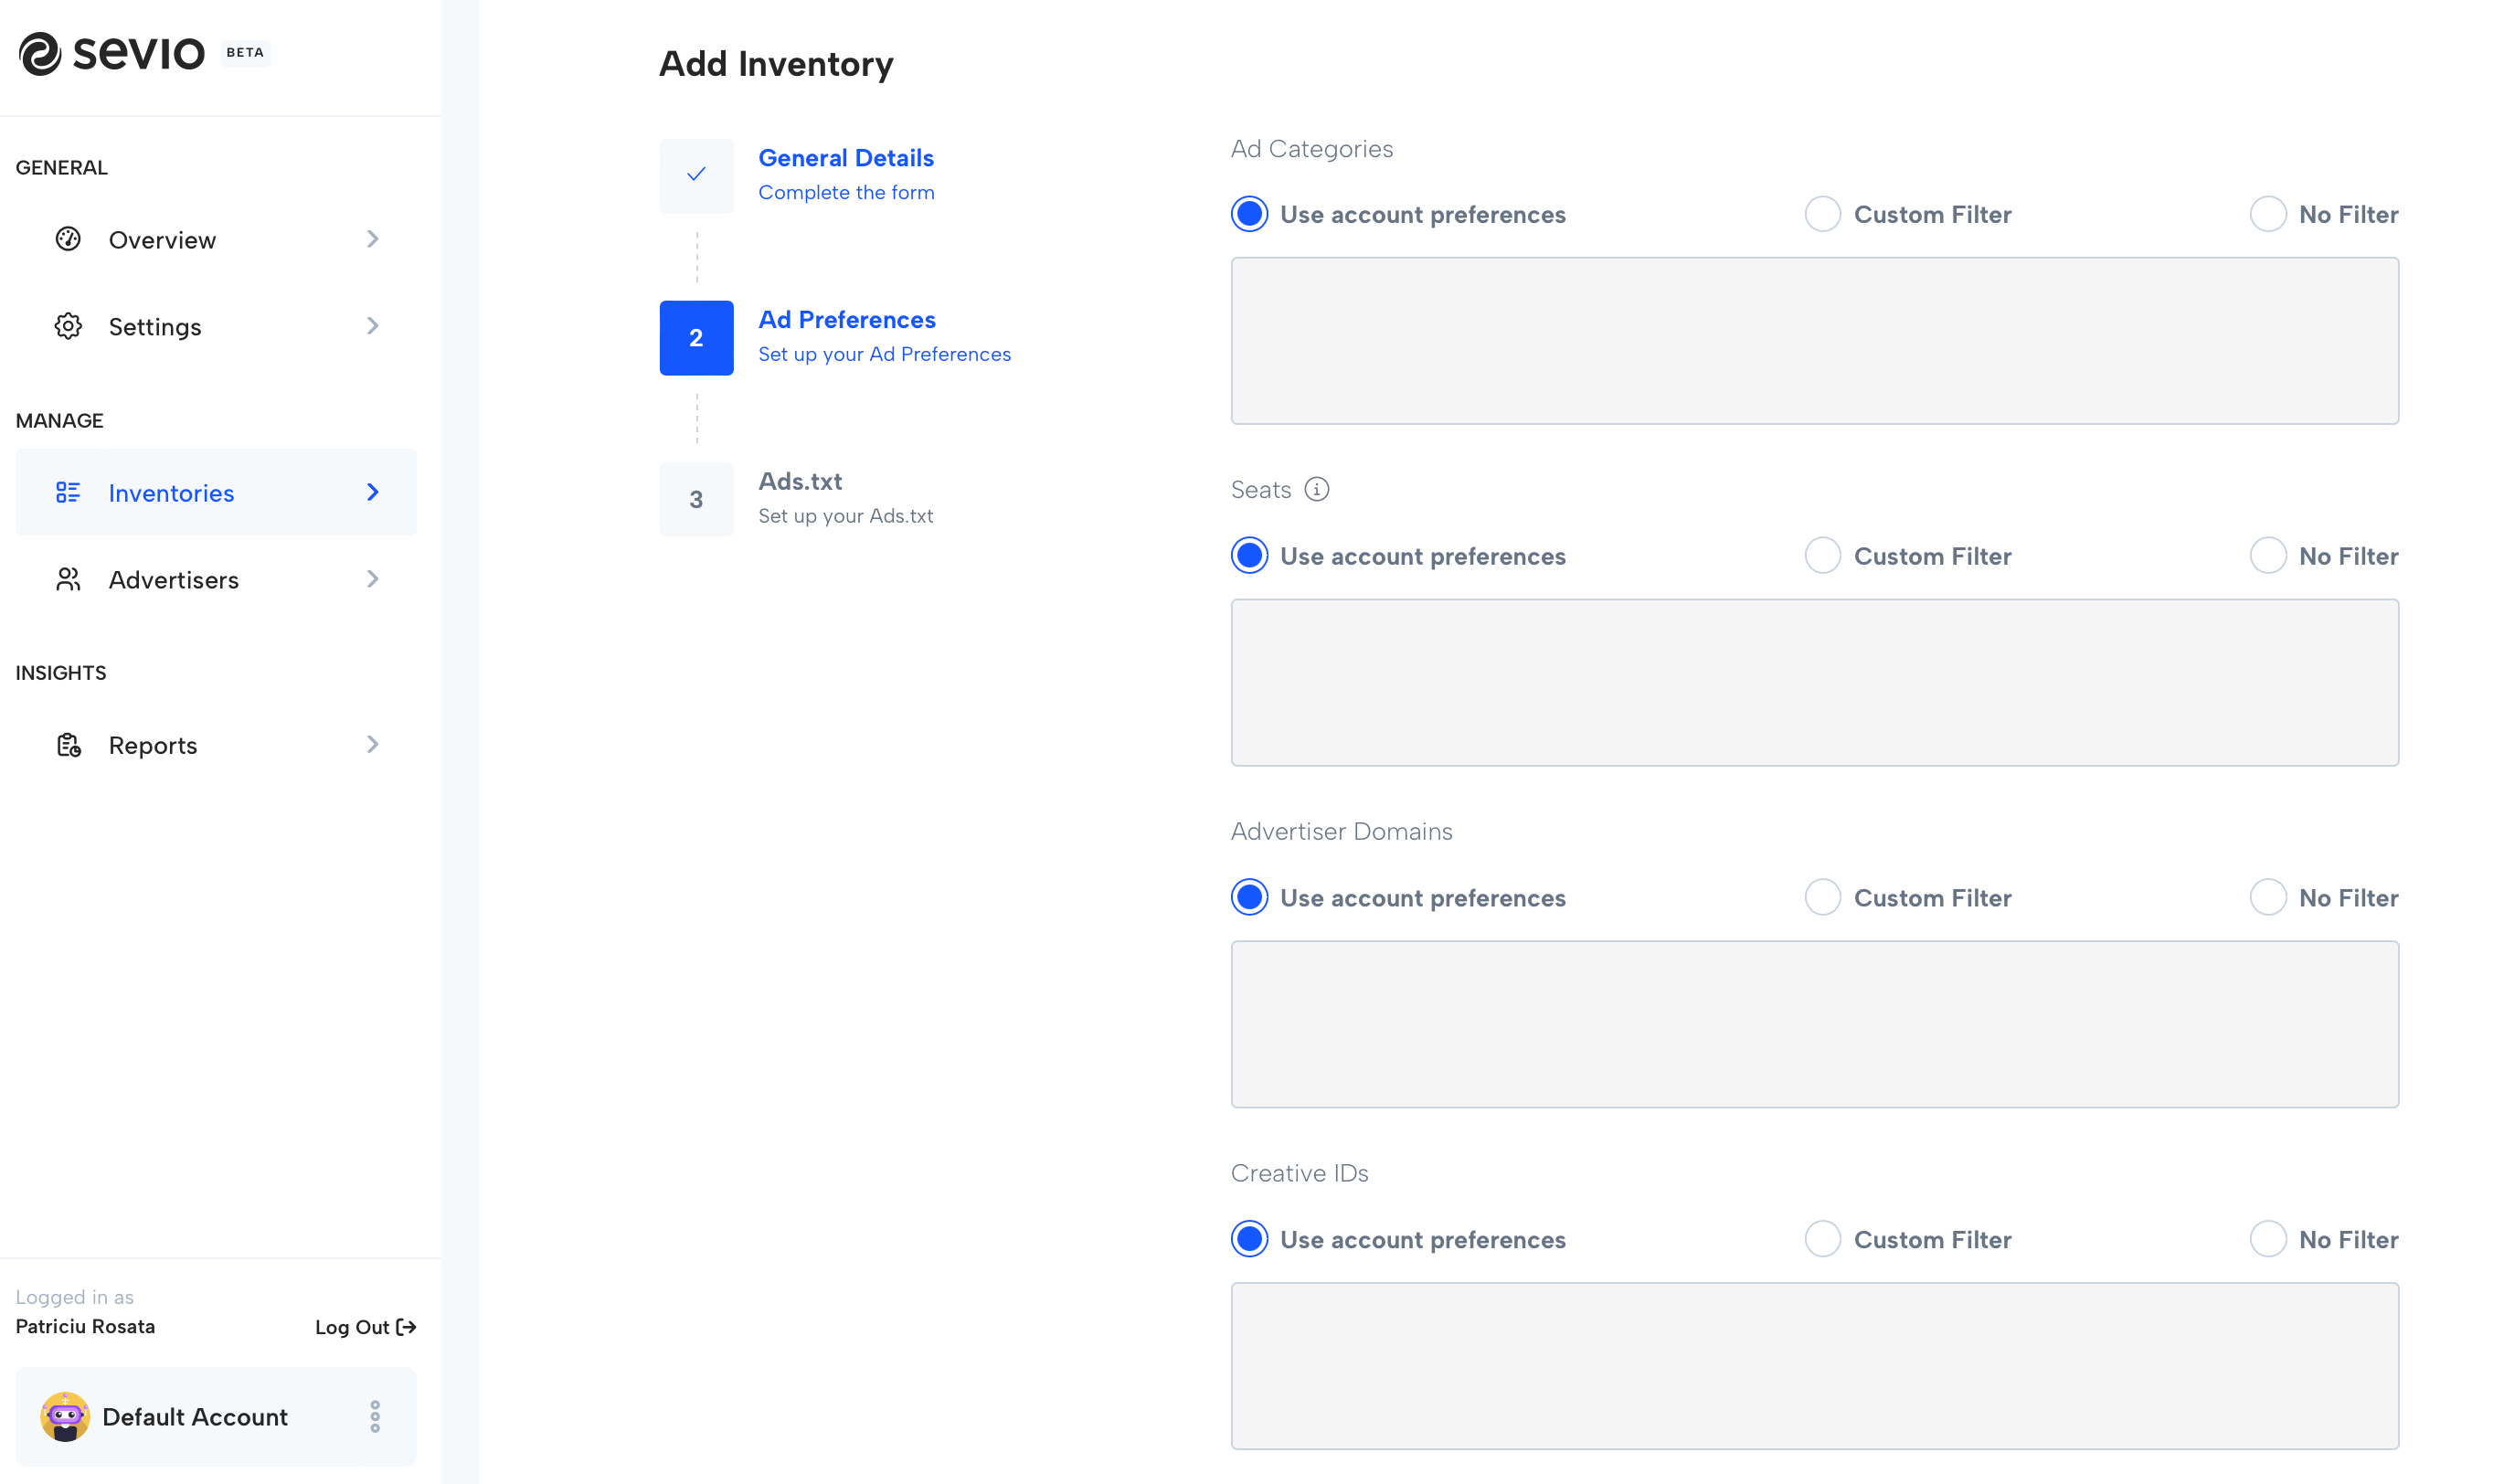Image resolution: width=2504 pixels, height=1484 pixels.
Task: Click the Default Account robot avatar
Action: pyautogui.click(x=65, y=1416)
